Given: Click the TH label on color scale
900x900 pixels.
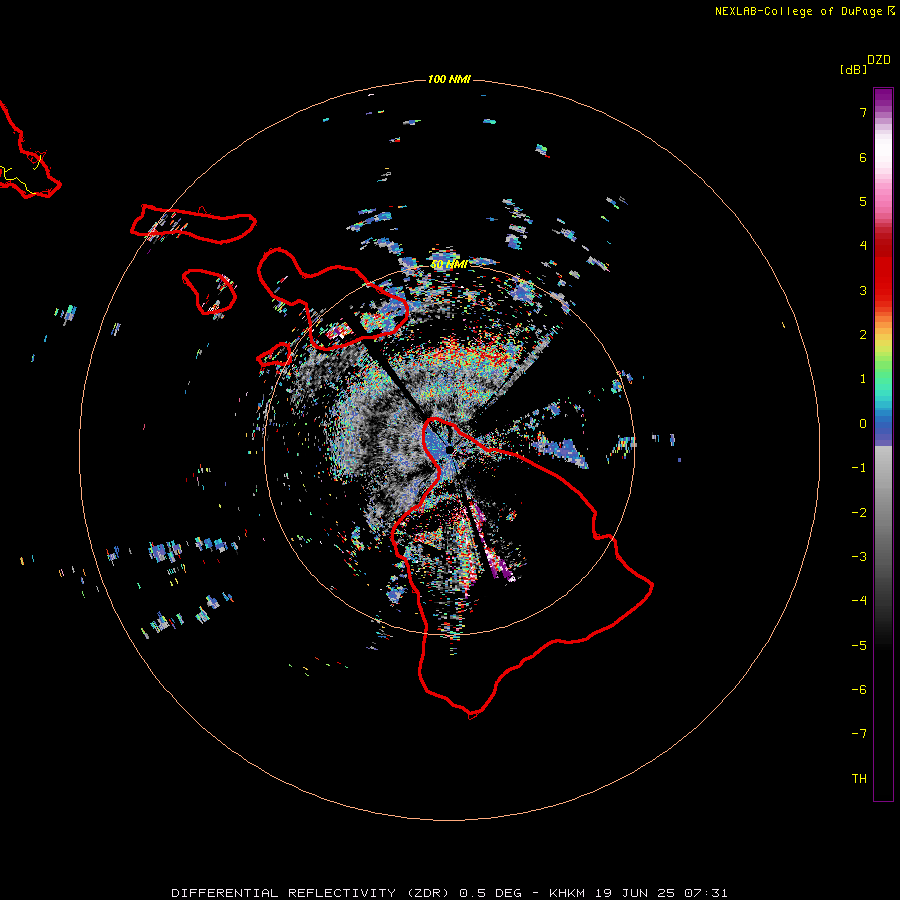Looking at the screenshot, I should coord(859,778).
